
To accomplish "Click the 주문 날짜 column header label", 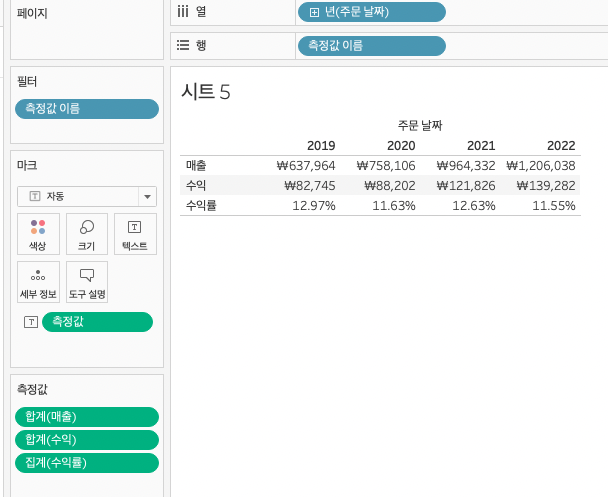I will 420,125.
